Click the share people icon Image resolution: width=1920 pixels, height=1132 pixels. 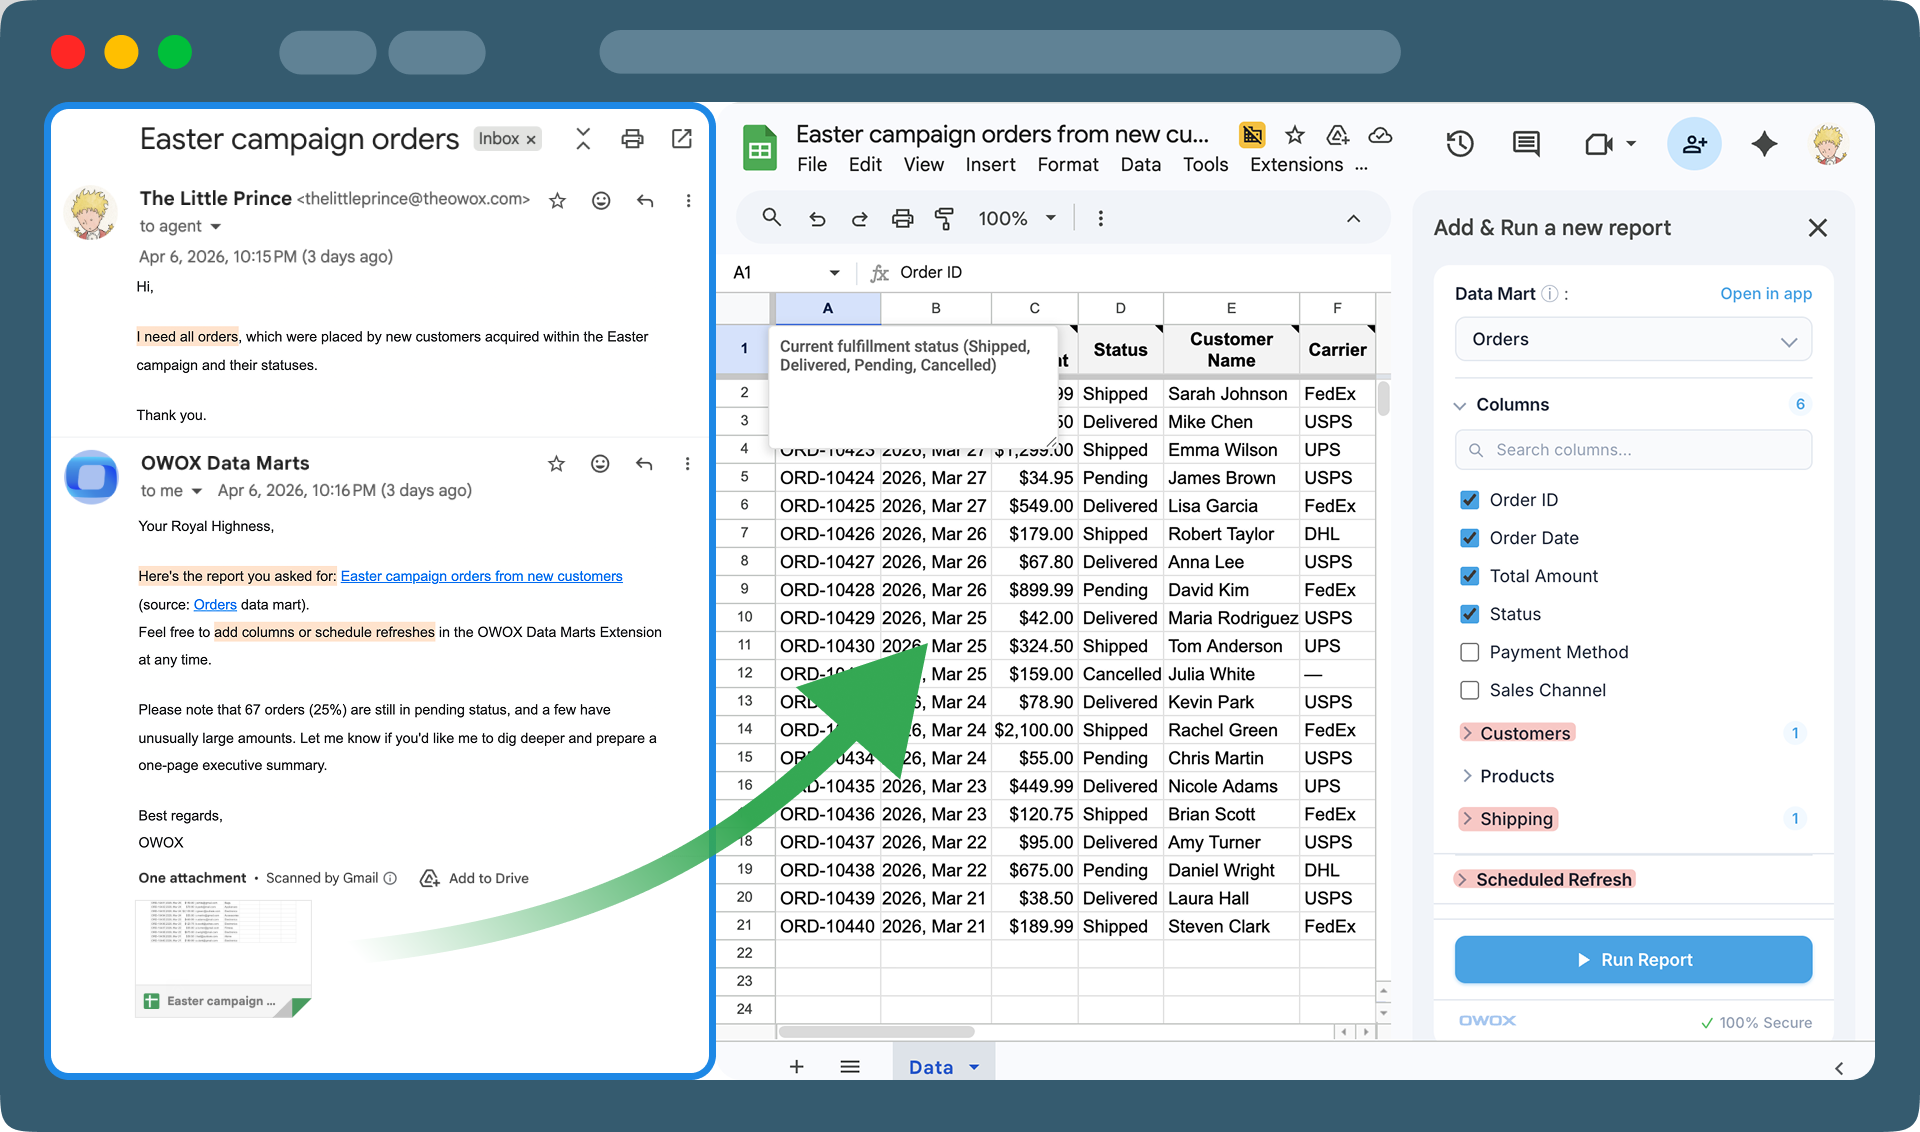(1694, 144)
